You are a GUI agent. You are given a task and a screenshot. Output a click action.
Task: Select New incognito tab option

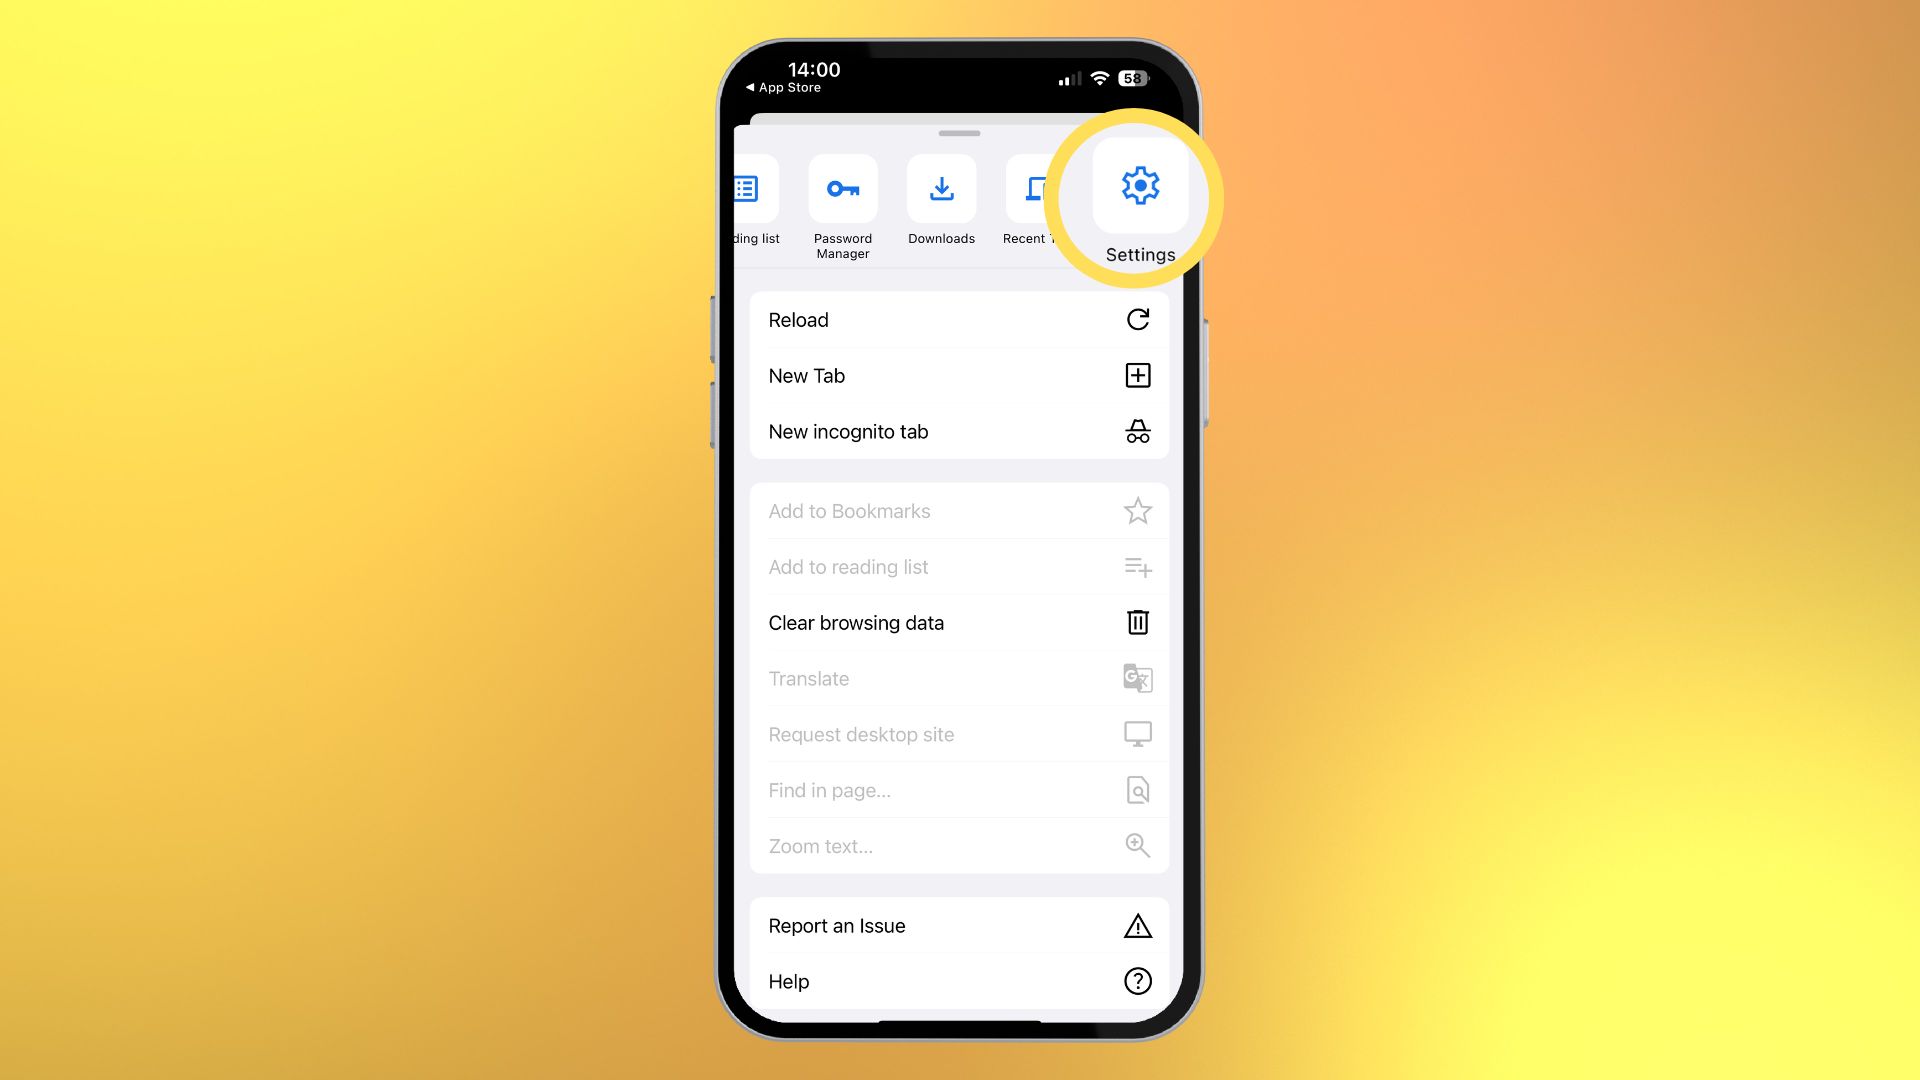tap(959, 431)
